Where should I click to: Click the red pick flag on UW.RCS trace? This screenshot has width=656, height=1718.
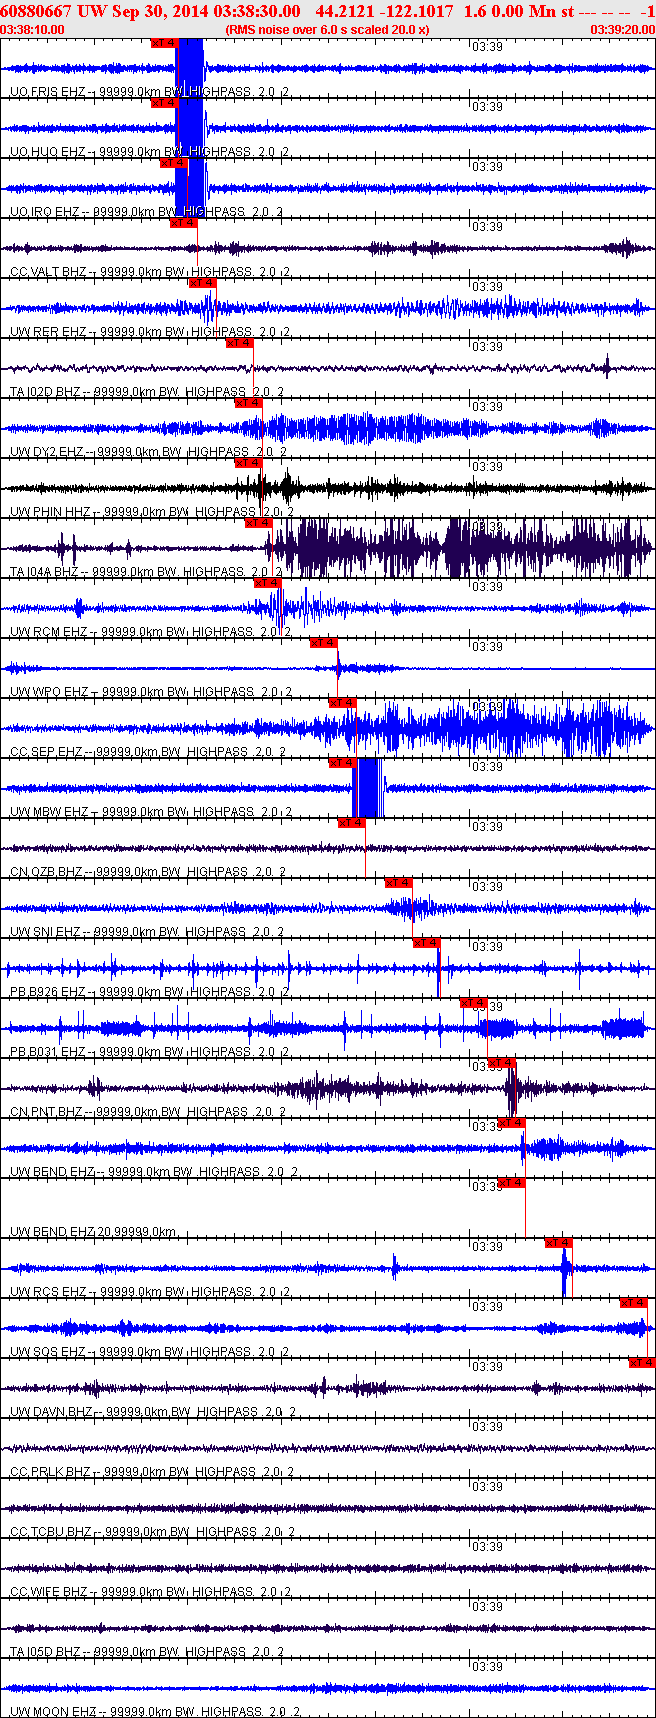pyautogui.click(x=559, y=1243)
